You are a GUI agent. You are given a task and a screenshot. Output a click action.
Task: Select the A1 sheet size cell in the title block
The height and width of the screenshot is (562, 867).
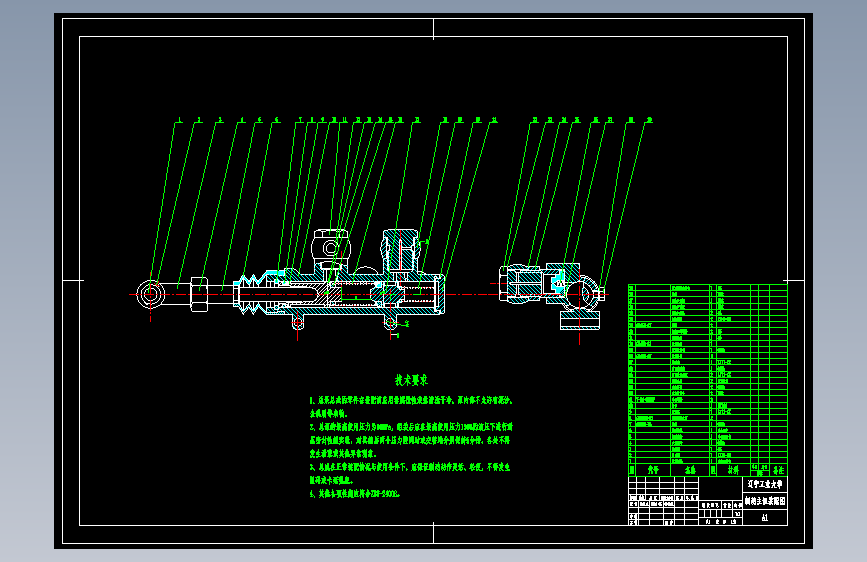pyautogui.click(x=765, y=518)
